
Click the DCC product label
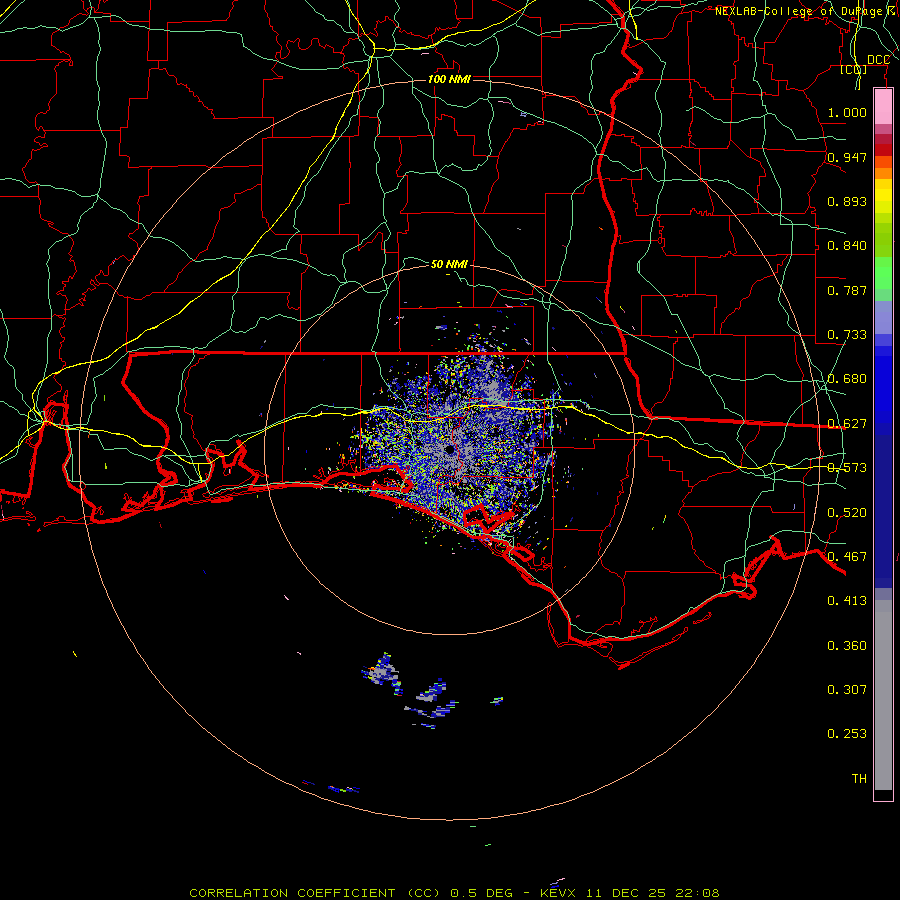(x=878, y=60)
